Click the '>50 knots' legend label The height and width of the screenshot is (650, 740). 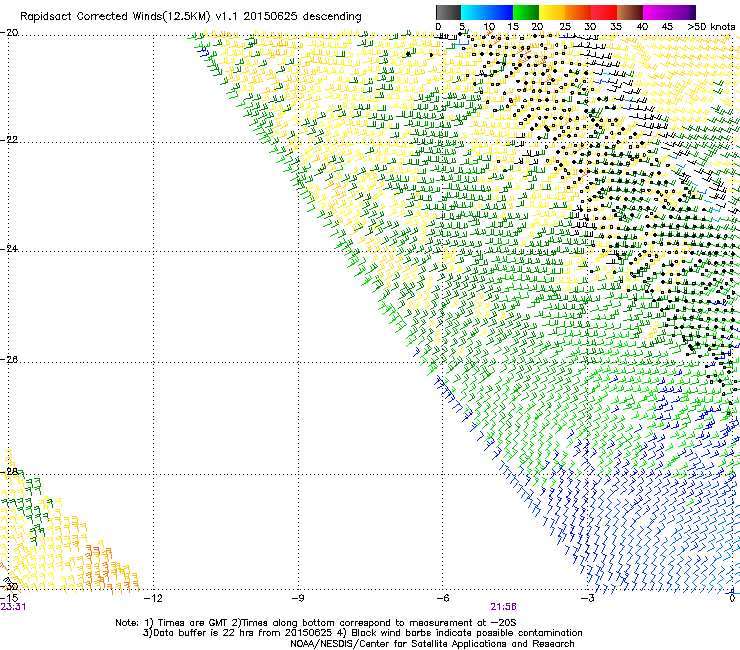pyautogui.click(x=711, y=27)
